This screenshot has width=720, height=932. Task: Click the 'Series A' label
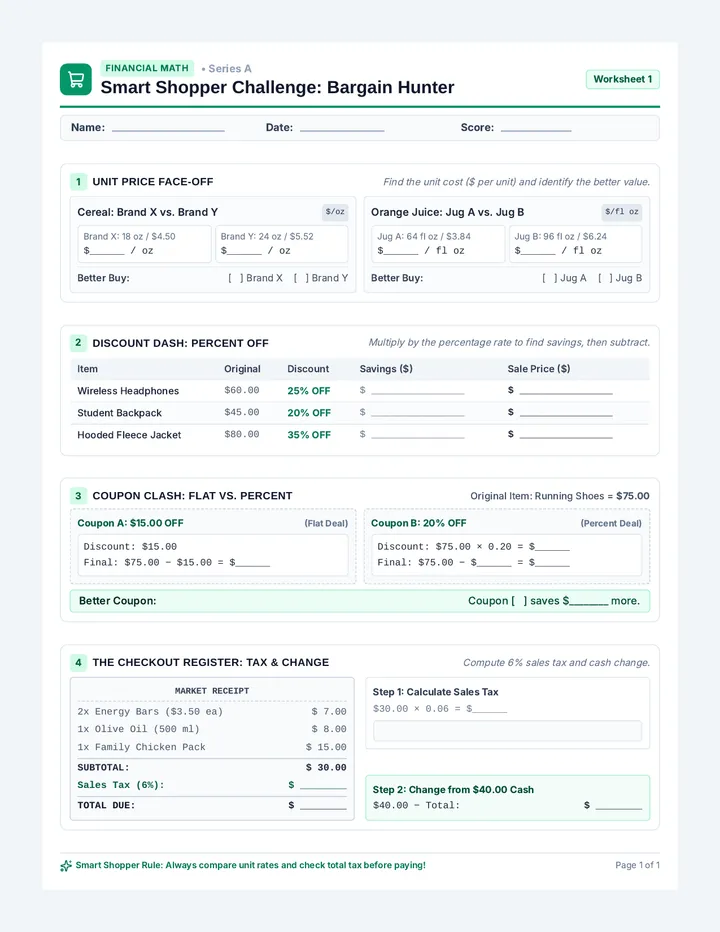coord(229,68)
